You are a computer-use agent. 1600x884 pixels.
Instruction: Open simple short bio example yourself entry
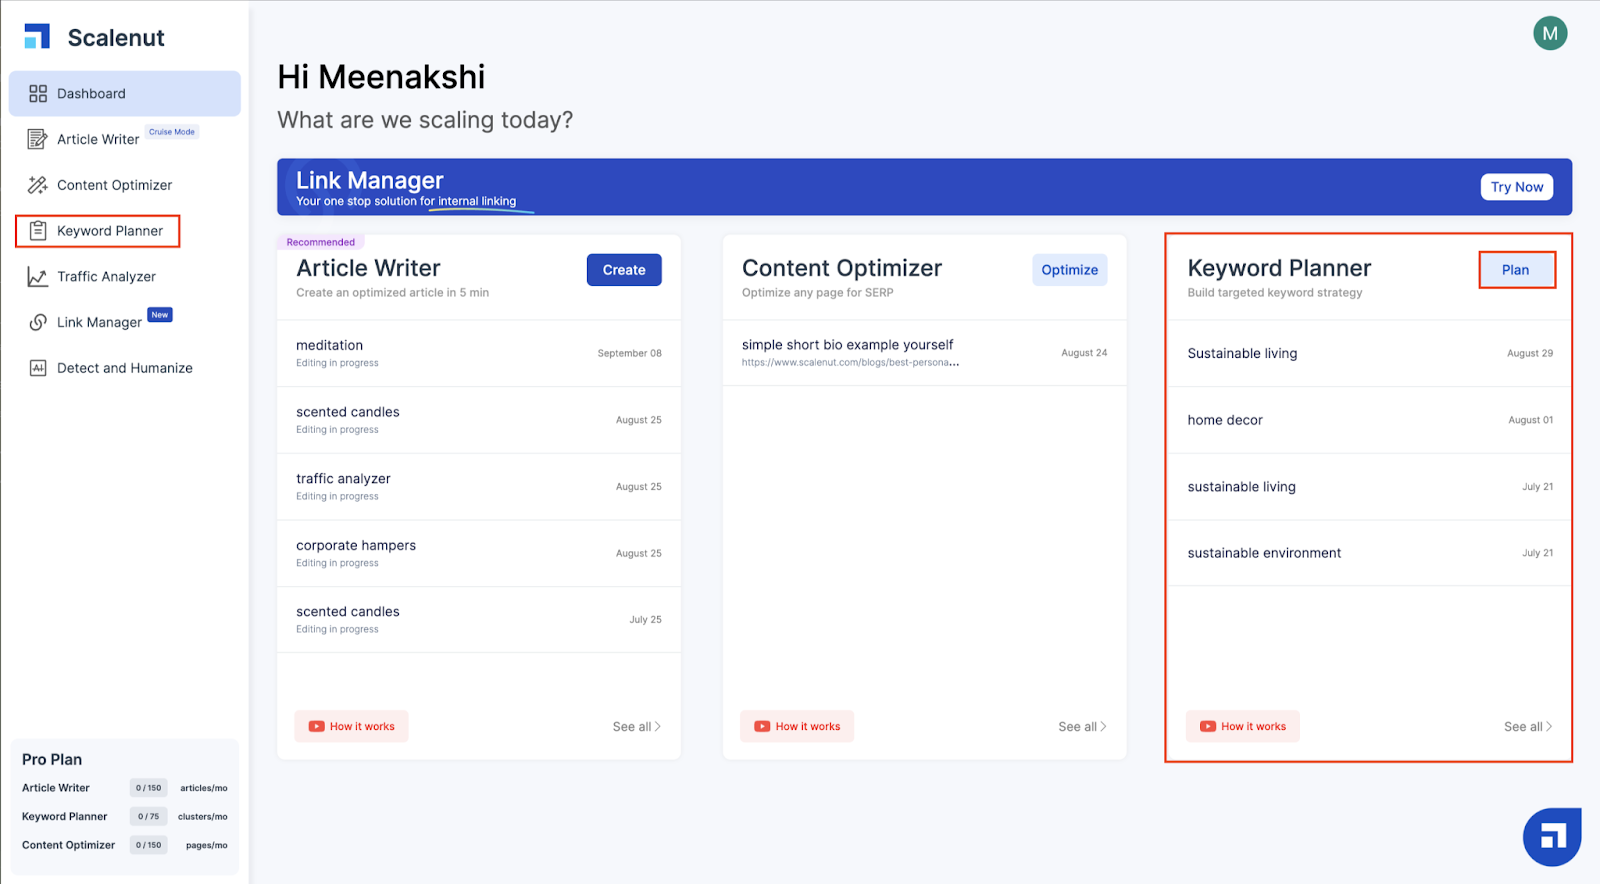924,353
